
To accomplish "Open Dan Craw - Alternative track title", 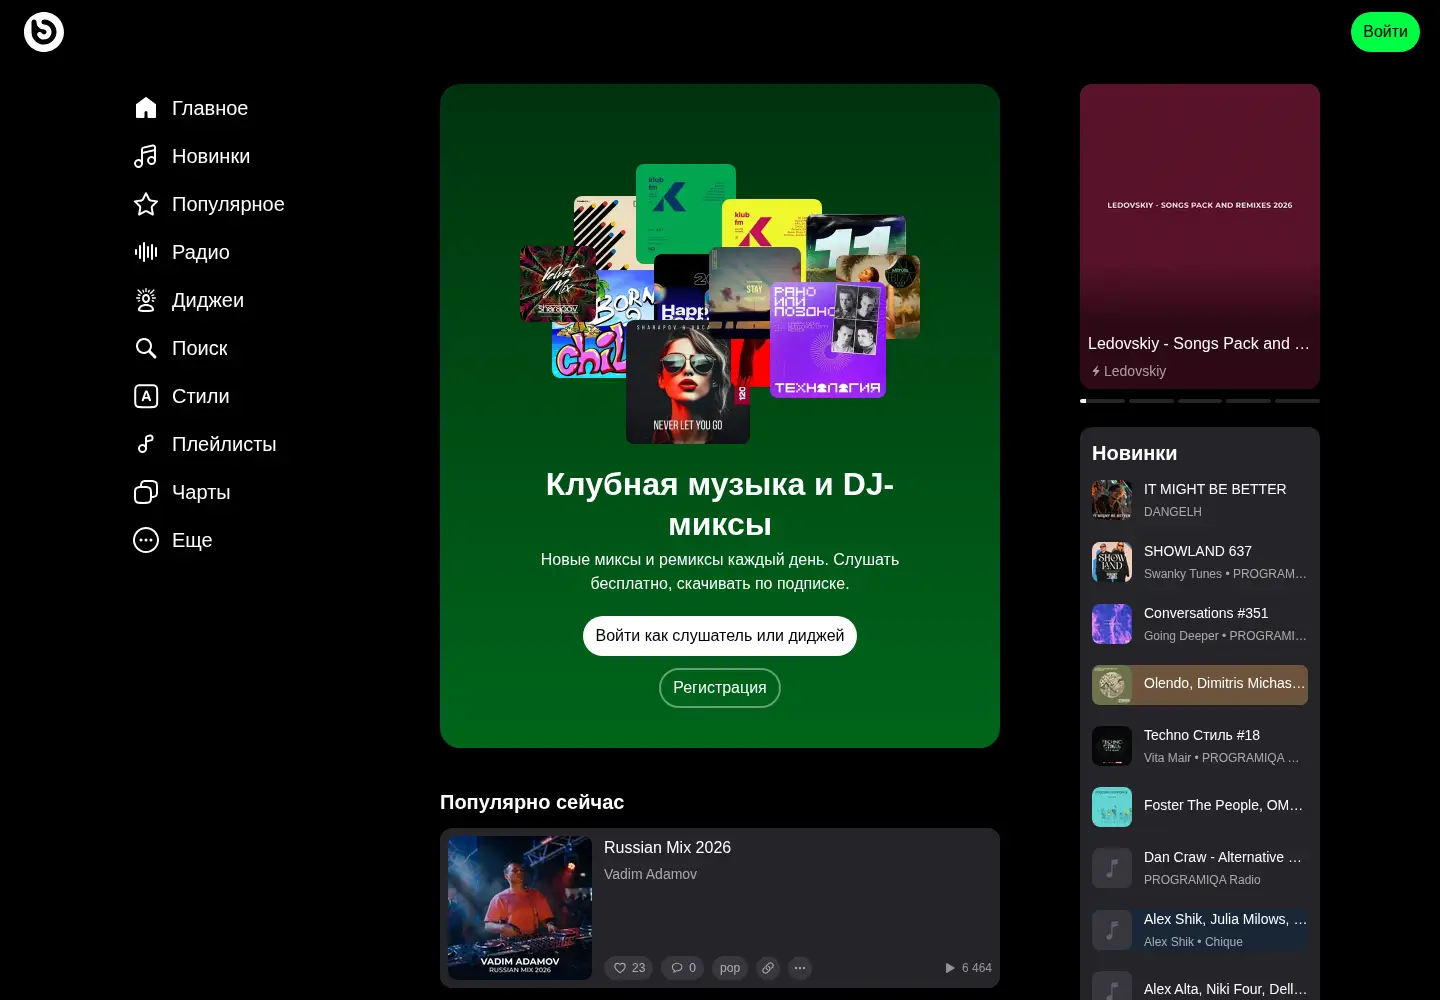I will pyautogui.click(x=1223, y=857).
